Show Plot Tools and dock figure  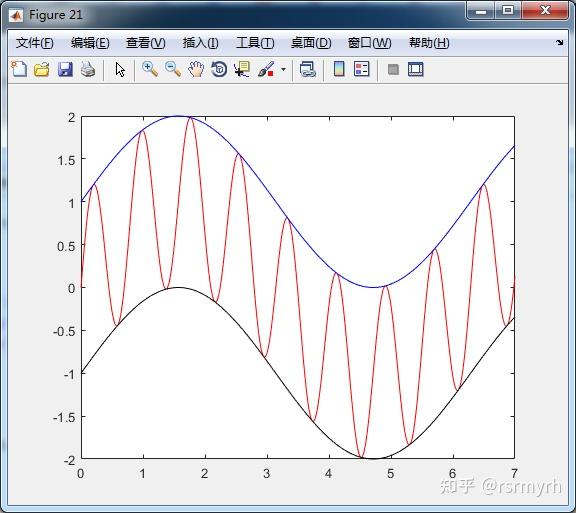click(416, 69)
